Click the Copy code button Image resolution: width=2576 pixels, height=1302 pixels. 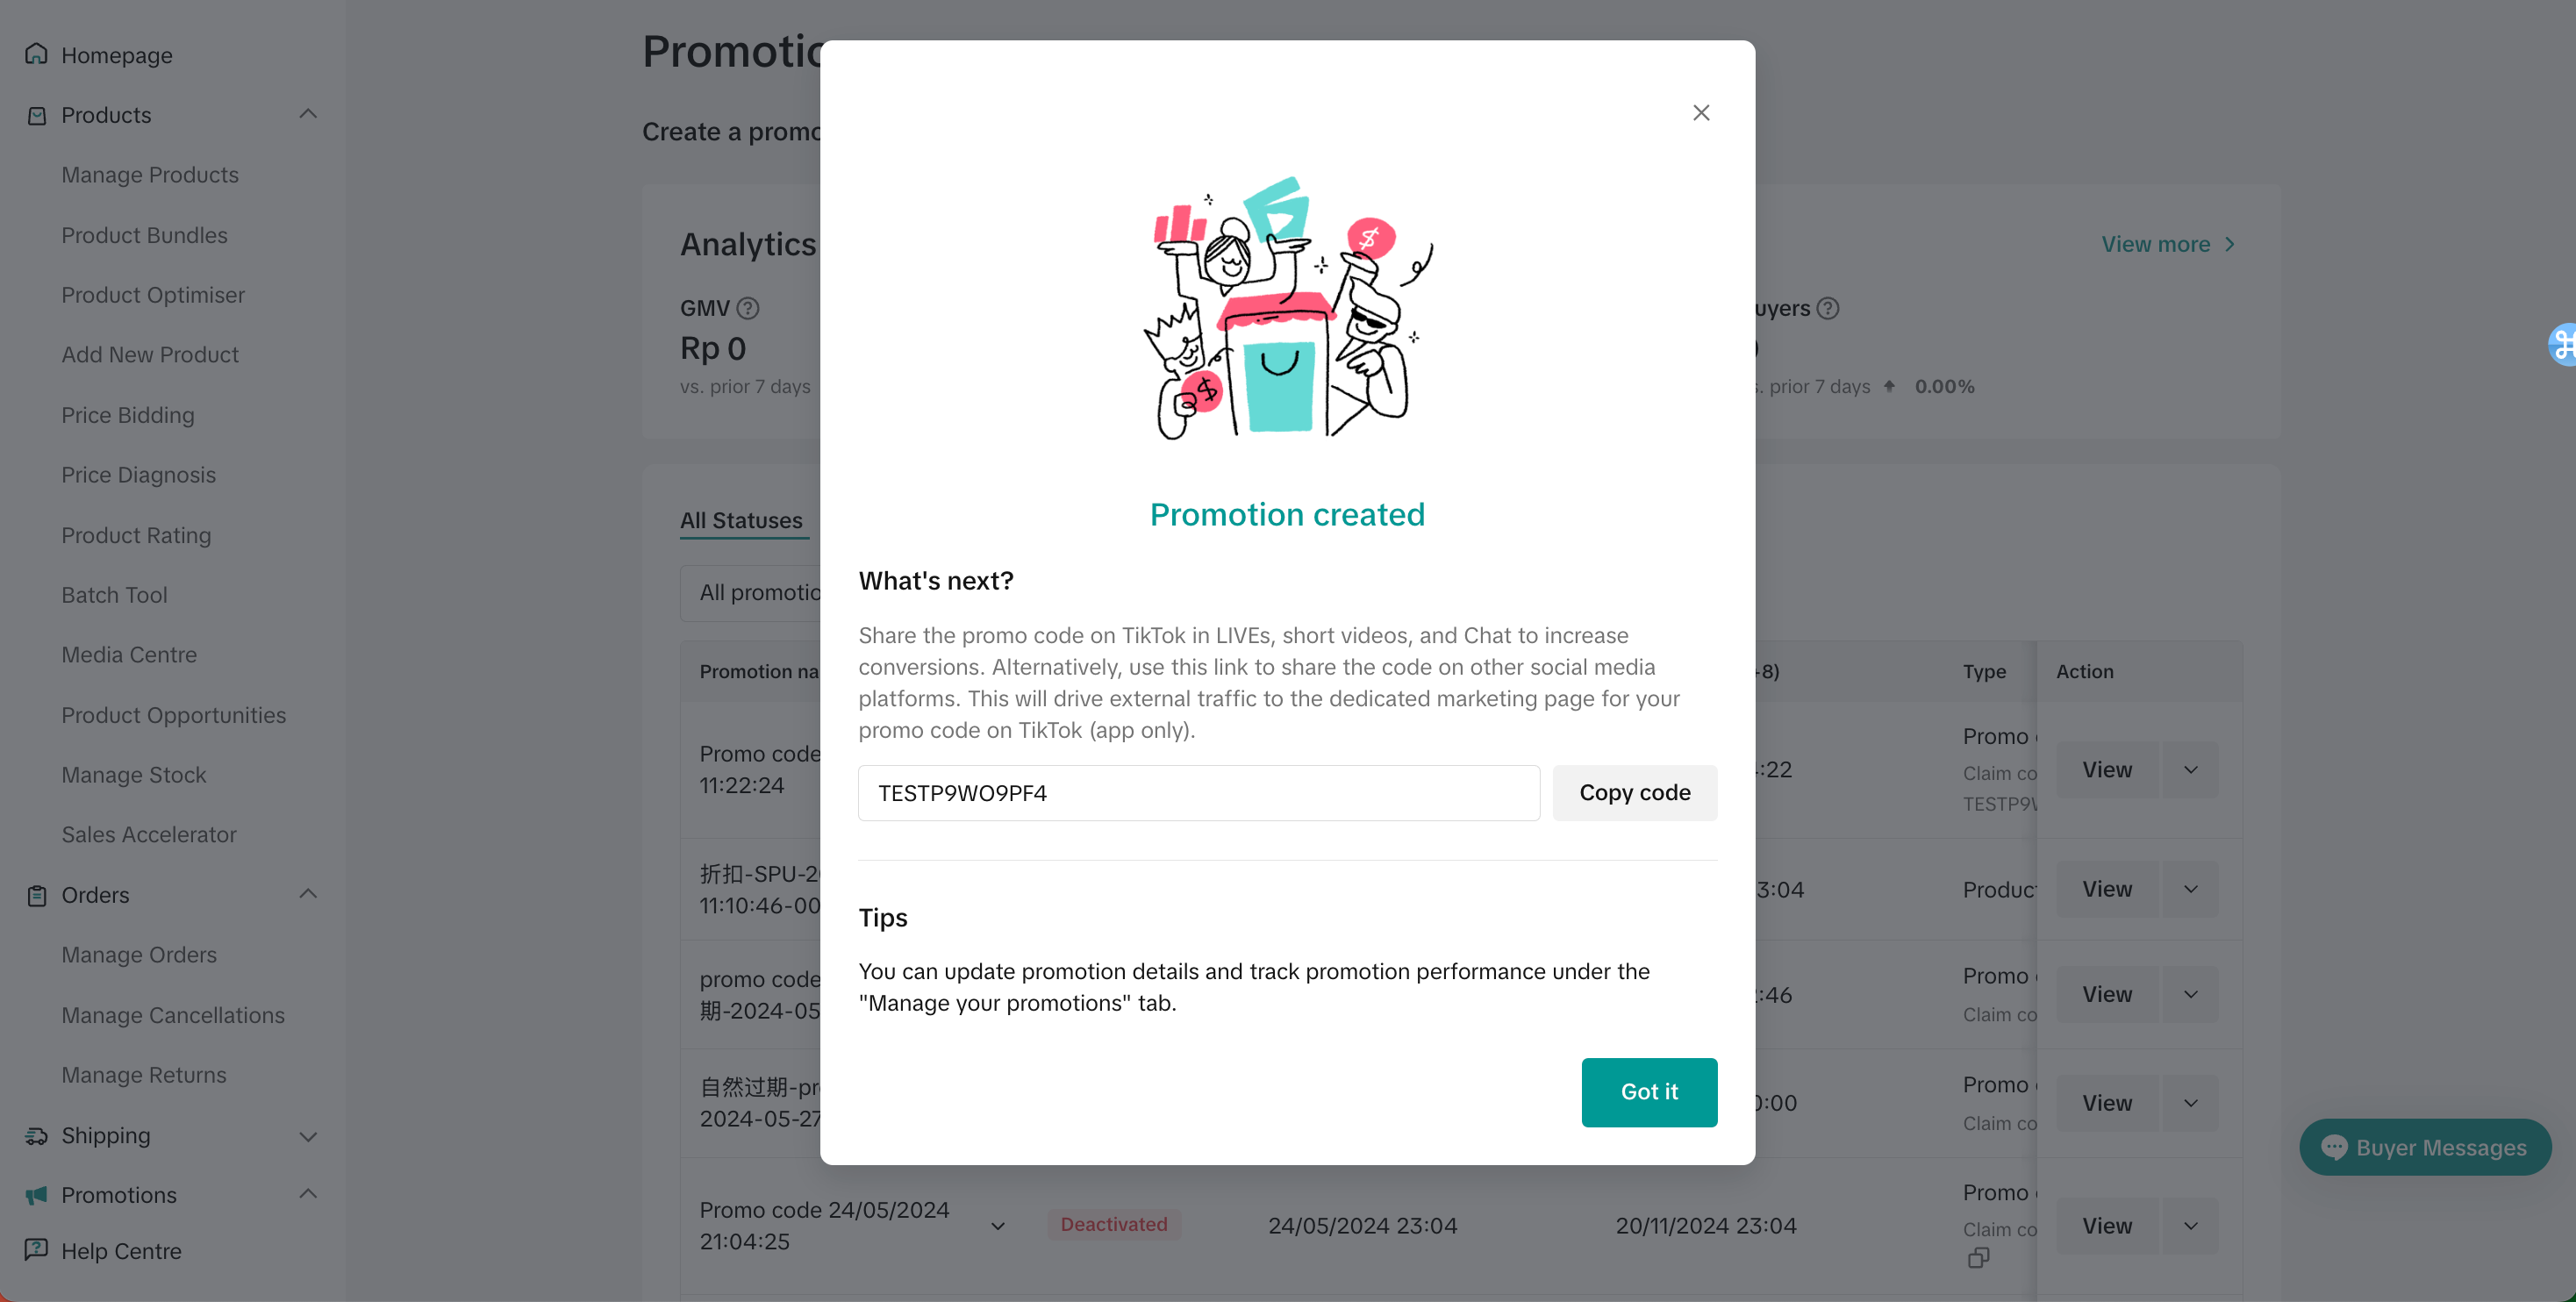point(1634,793)
